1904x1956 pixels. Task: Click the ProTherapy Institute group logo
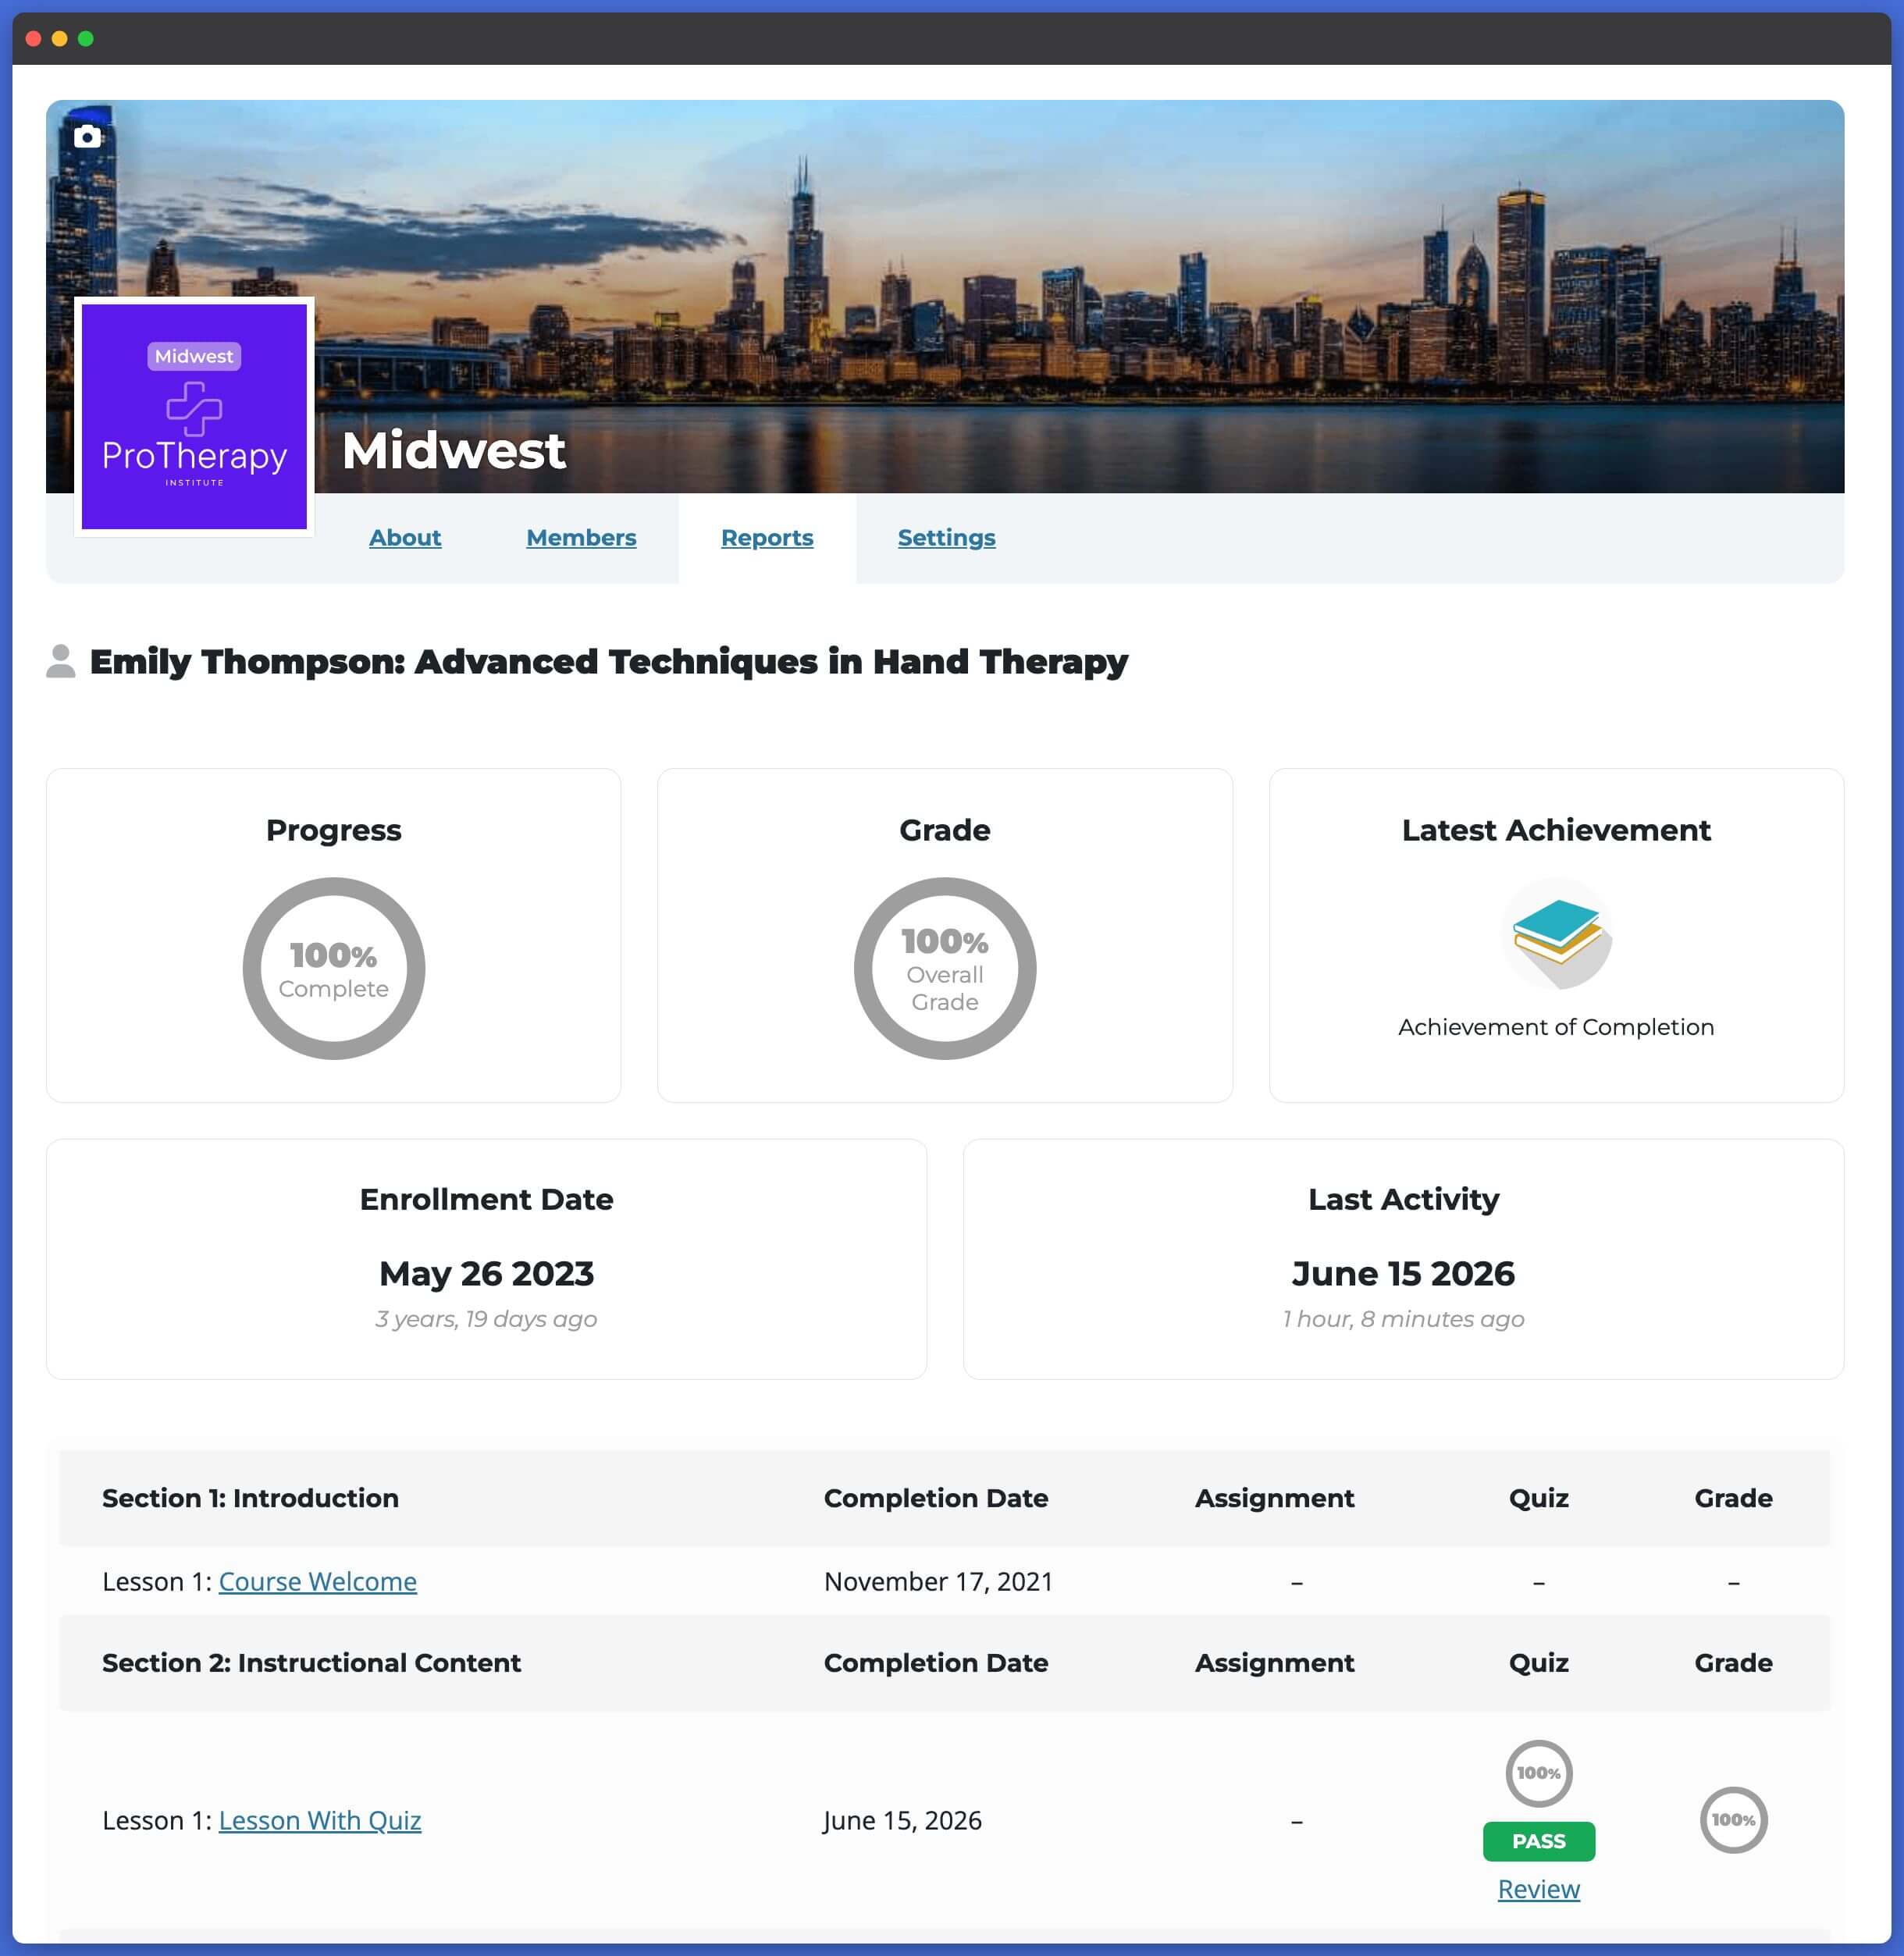194,416
